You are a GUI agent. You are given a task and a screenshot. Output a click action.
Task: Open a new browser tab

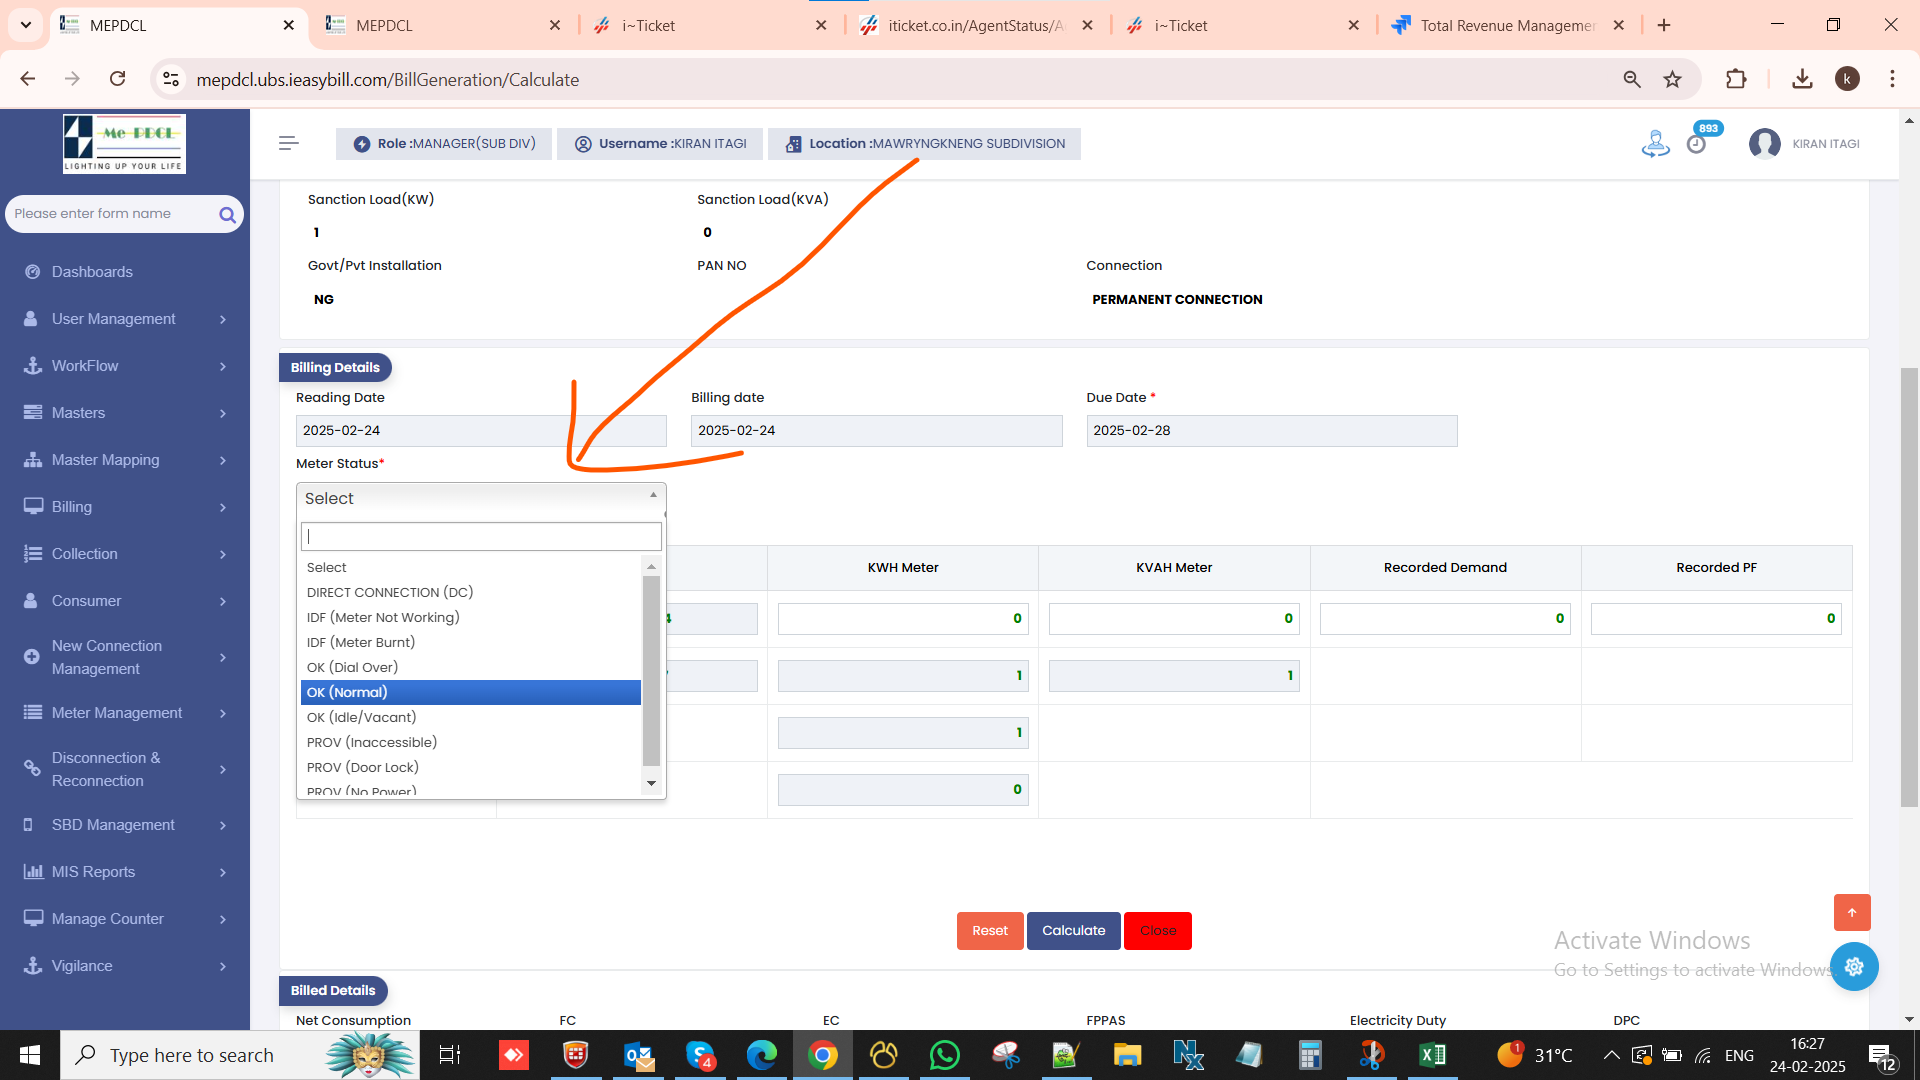[x=1664, y=25]
